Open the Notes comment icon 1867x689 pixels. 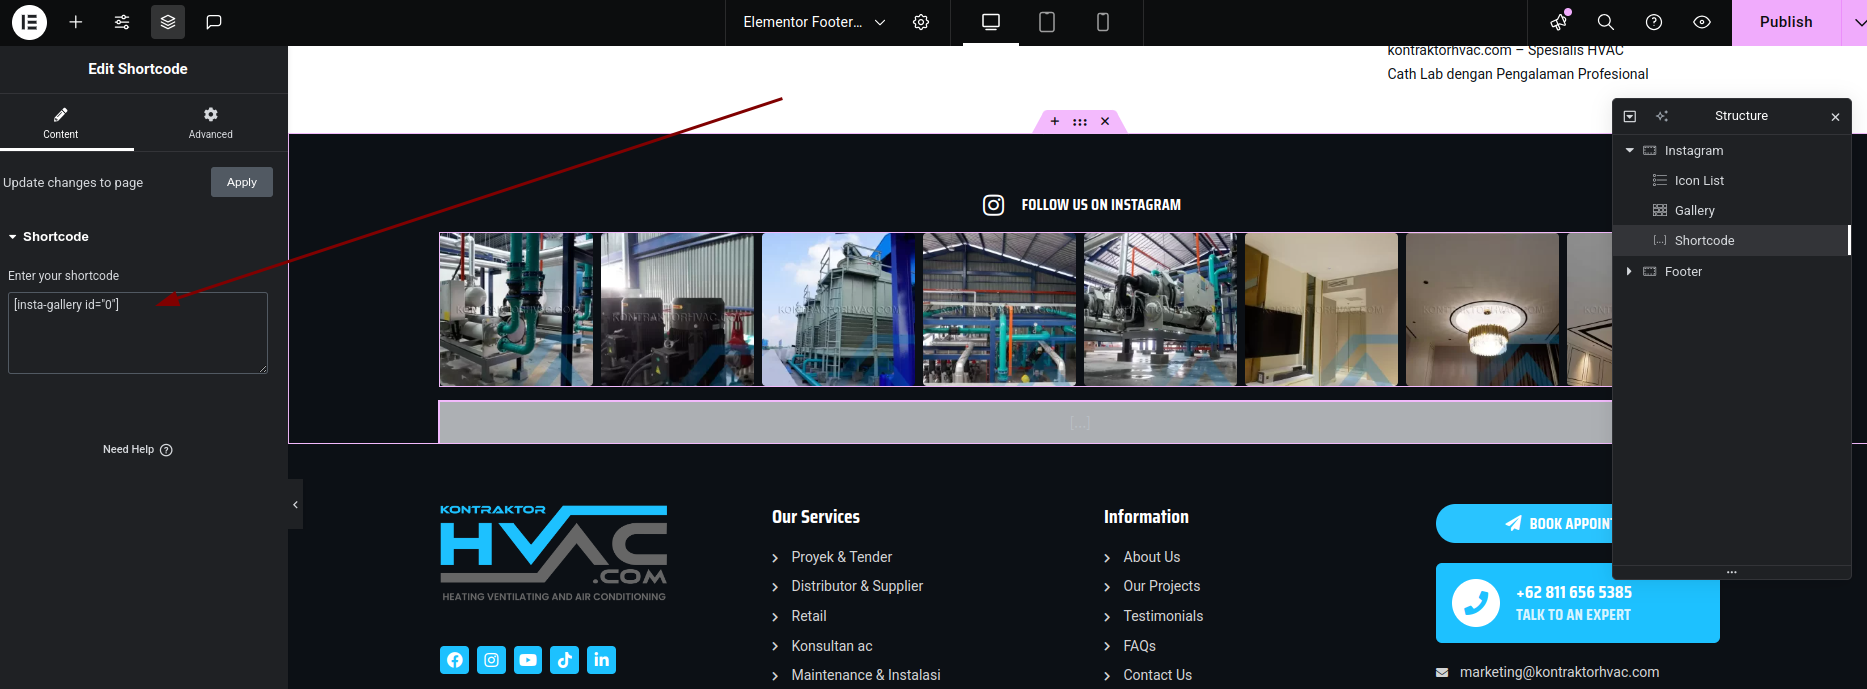[x=214, y=22]
